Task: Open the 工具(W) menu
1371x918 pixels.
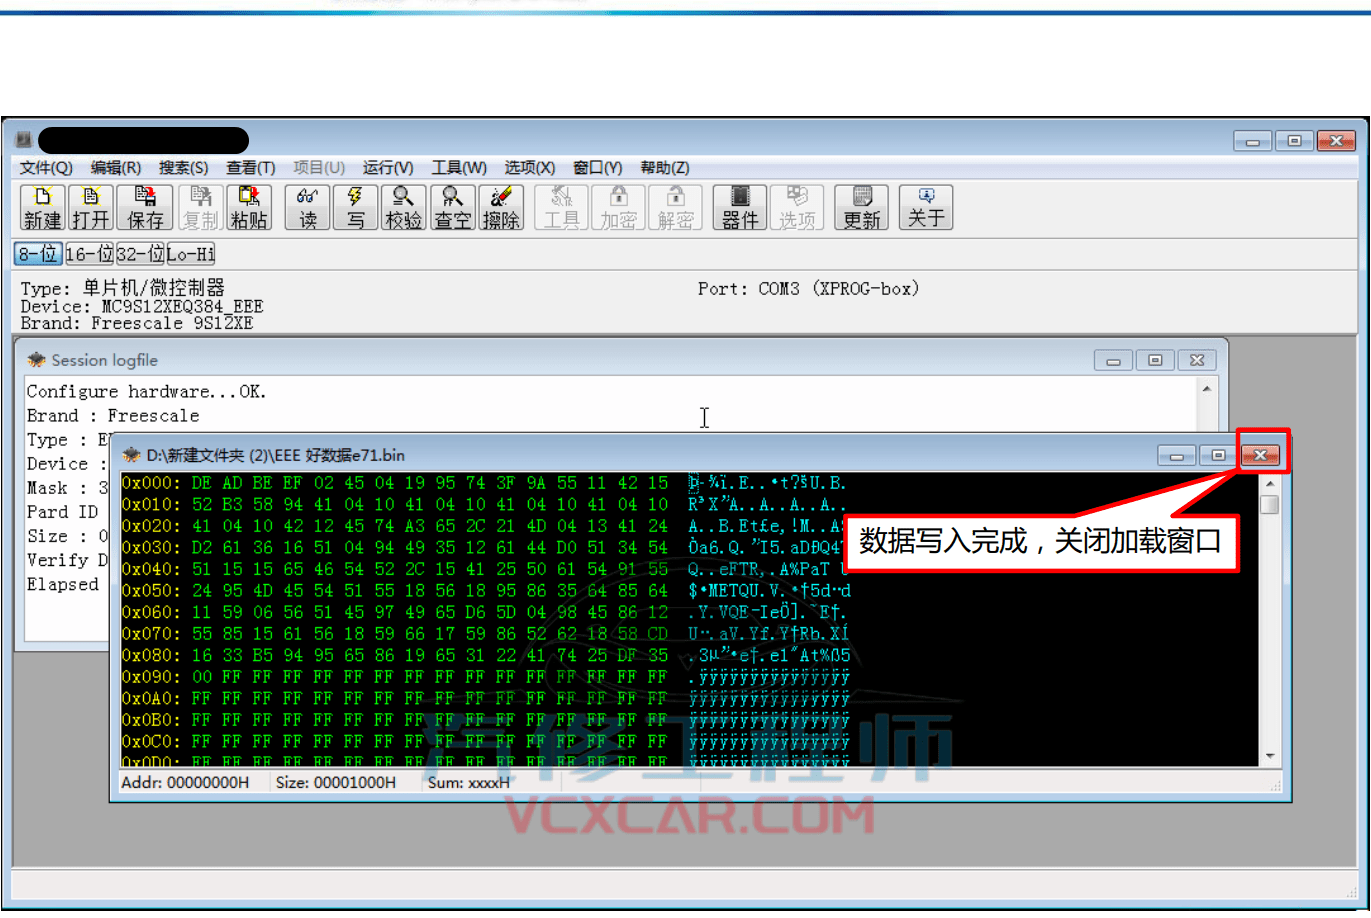Action: (x=459, y=168)
